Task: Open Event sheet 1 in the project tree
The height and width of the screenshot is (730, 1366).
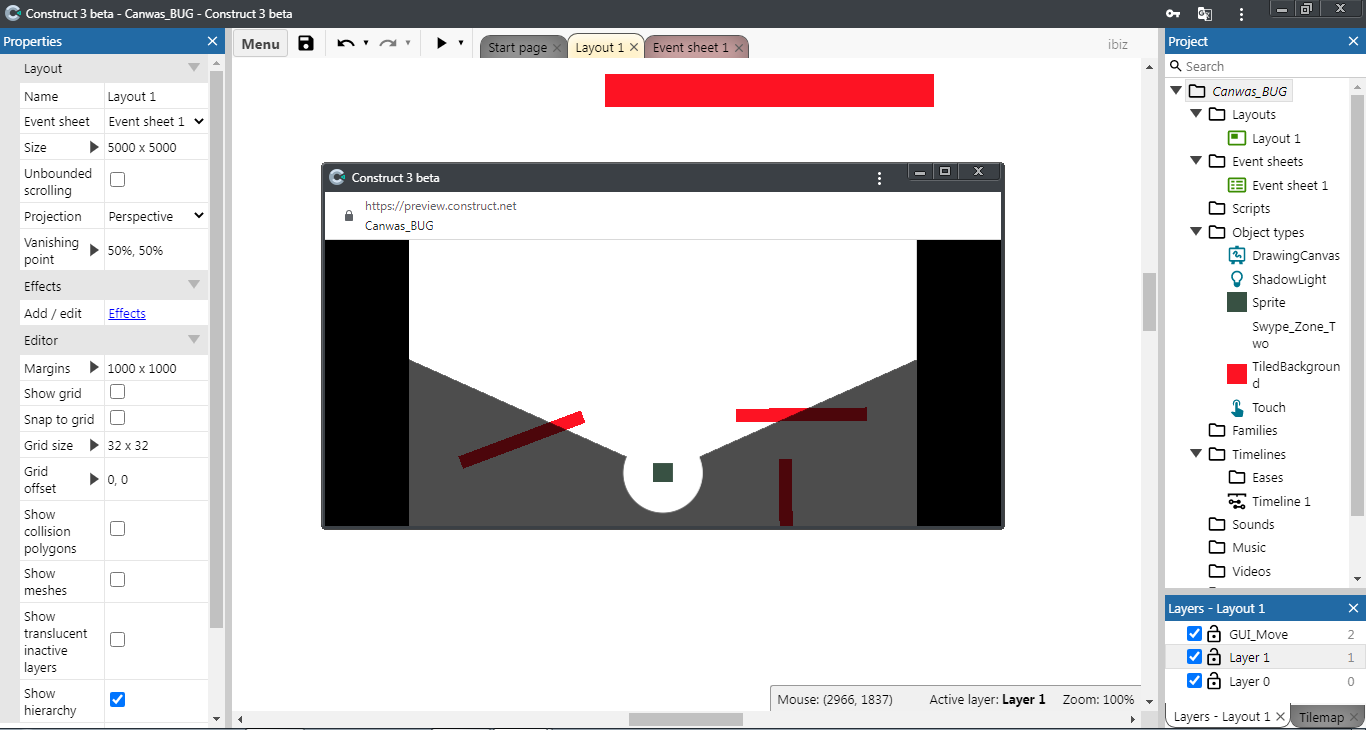Action: [1290, 185]
